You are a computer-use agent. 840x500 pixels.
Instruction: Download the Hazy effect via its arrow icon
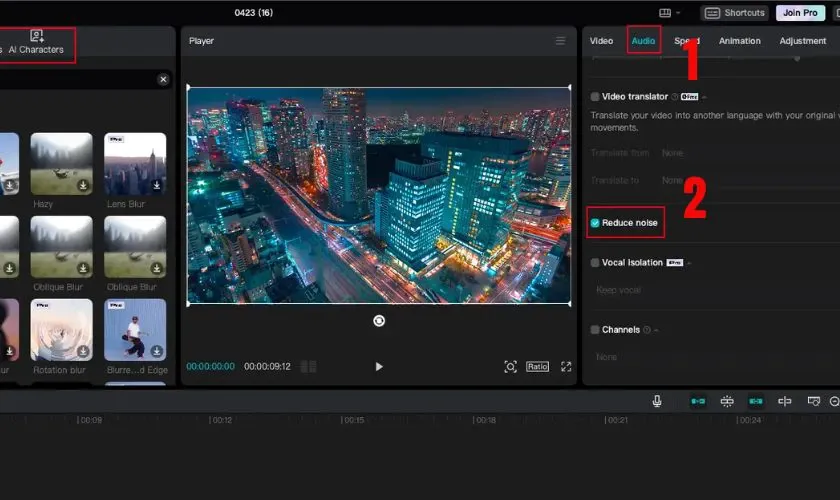tap(83, 185)
